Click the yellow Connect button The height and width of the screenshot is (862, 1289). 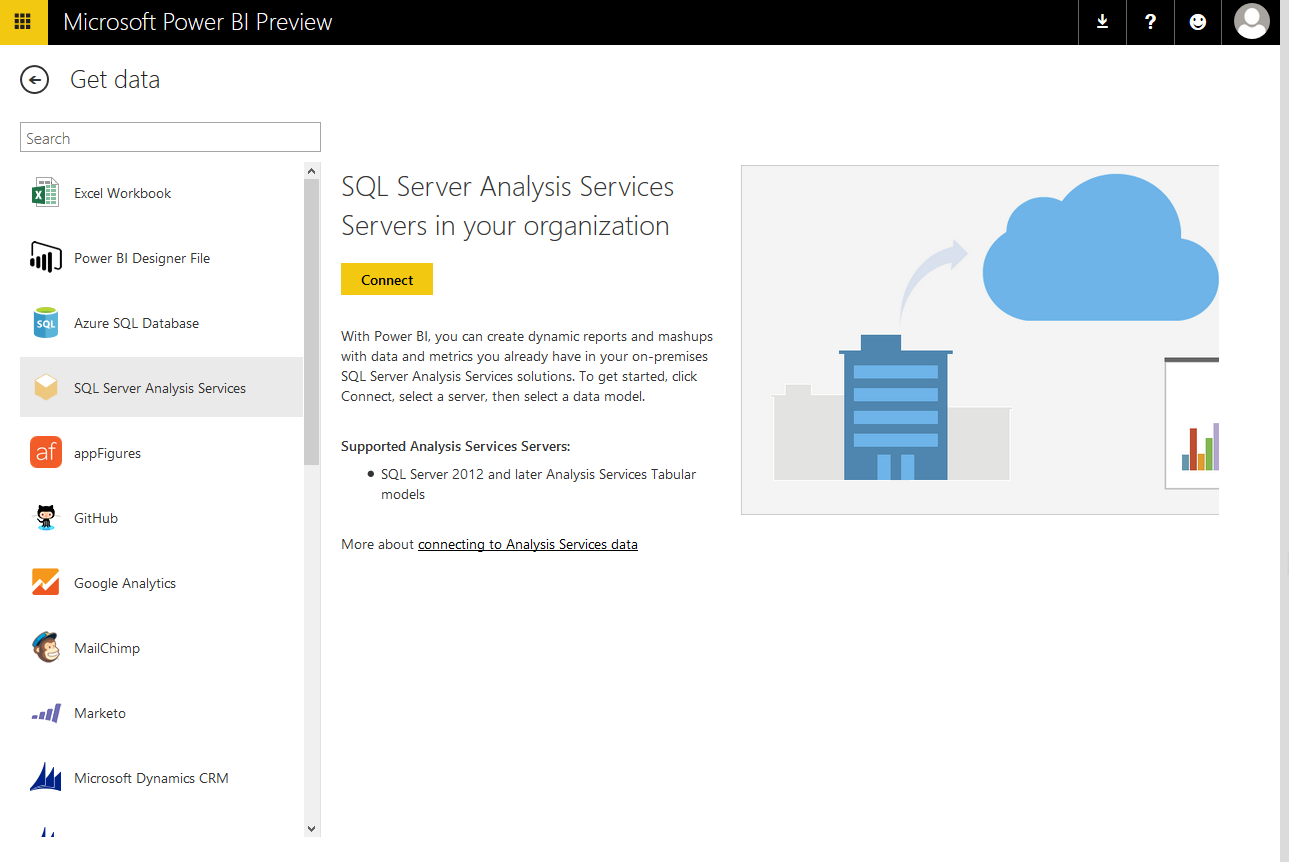(387, 280)
